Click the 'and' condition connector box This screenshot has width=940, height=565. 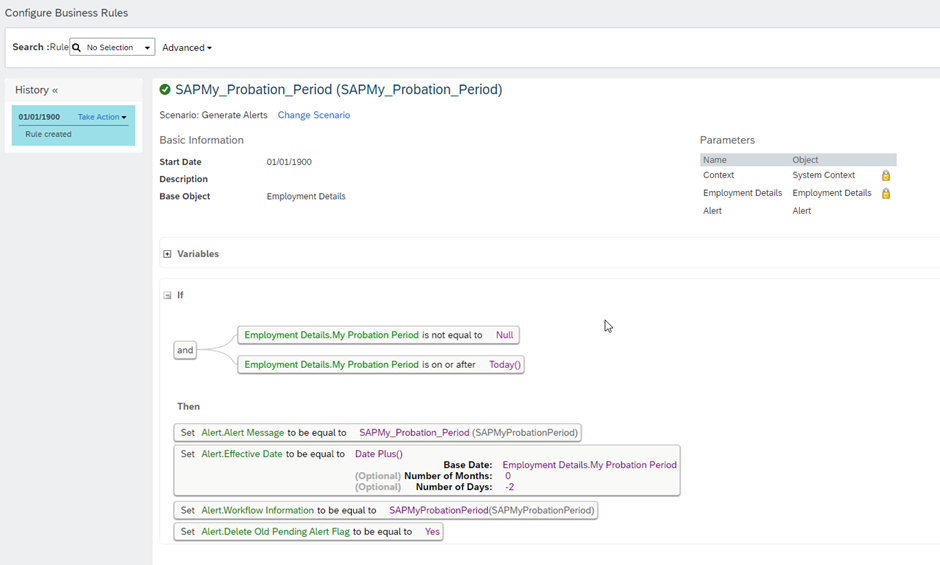tap(185, 350)
